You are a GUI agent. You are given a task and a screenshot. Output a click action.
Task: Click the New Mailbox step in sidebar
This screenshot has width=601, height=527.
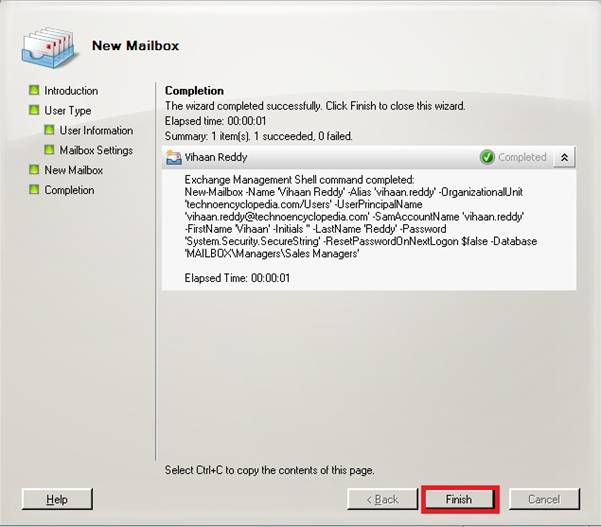tap(74, 170)
